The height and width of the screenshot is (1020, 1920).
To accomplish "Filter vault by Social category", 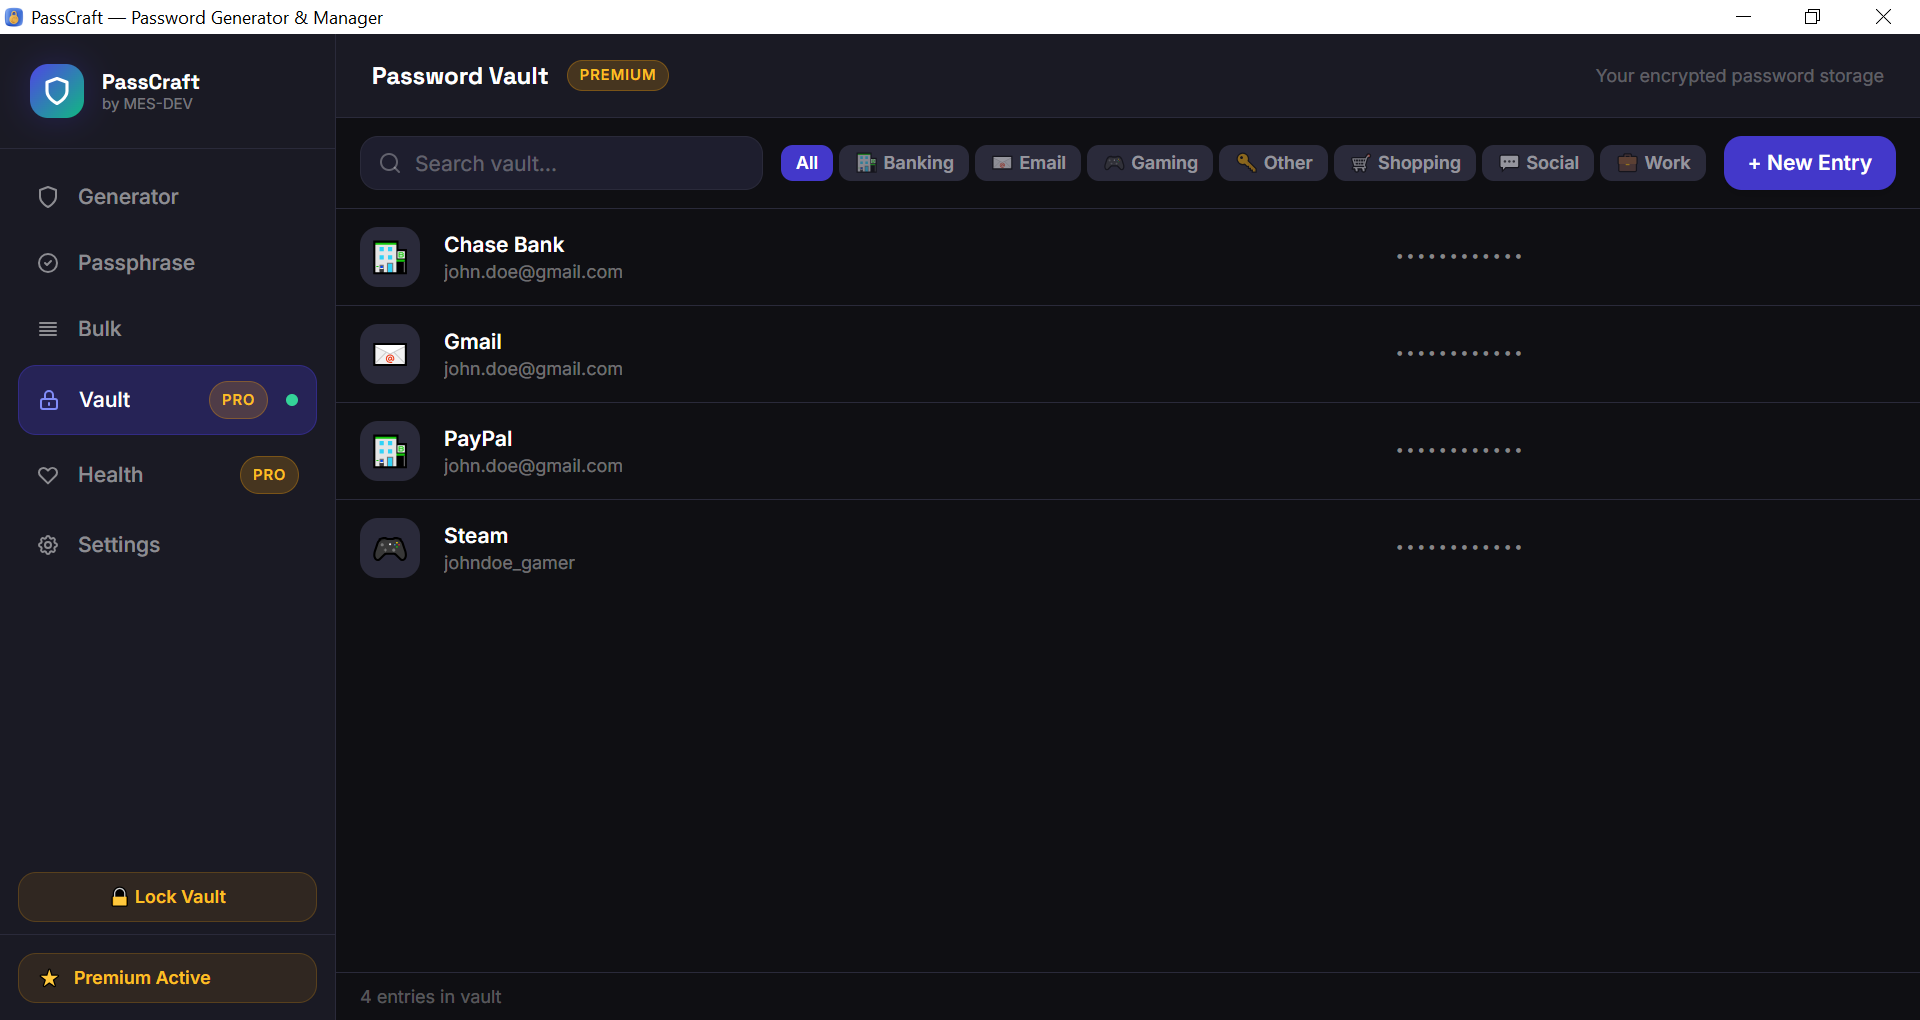I will 1538,163.
